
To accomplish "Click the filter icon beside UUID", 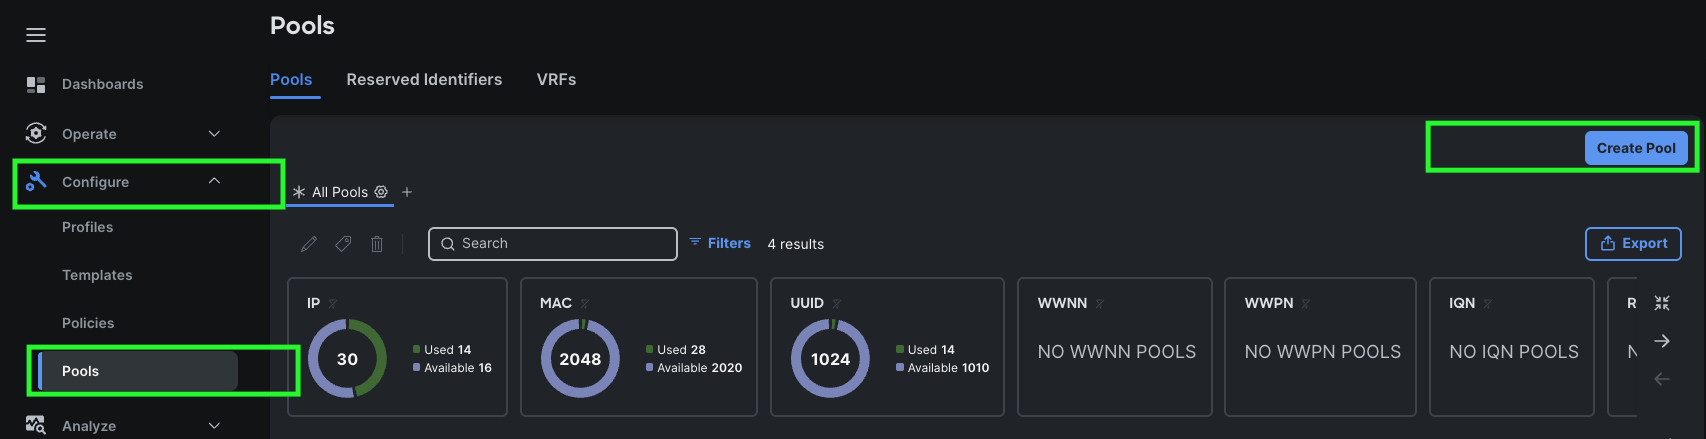I will point(837,304).
